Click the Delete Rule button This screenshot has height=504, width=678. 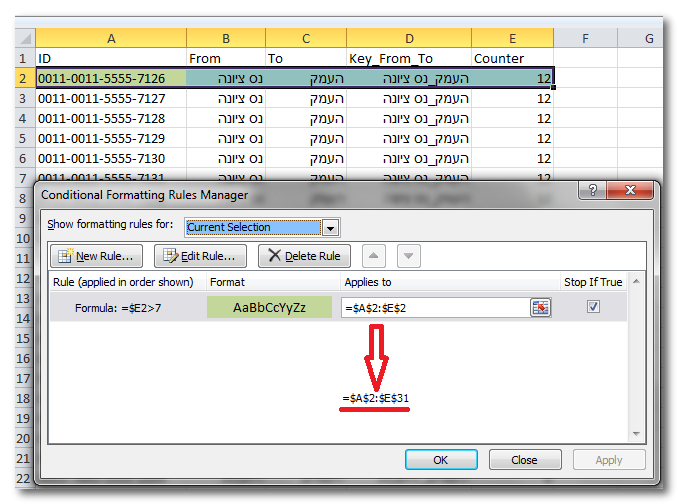(x=304, y=256)
